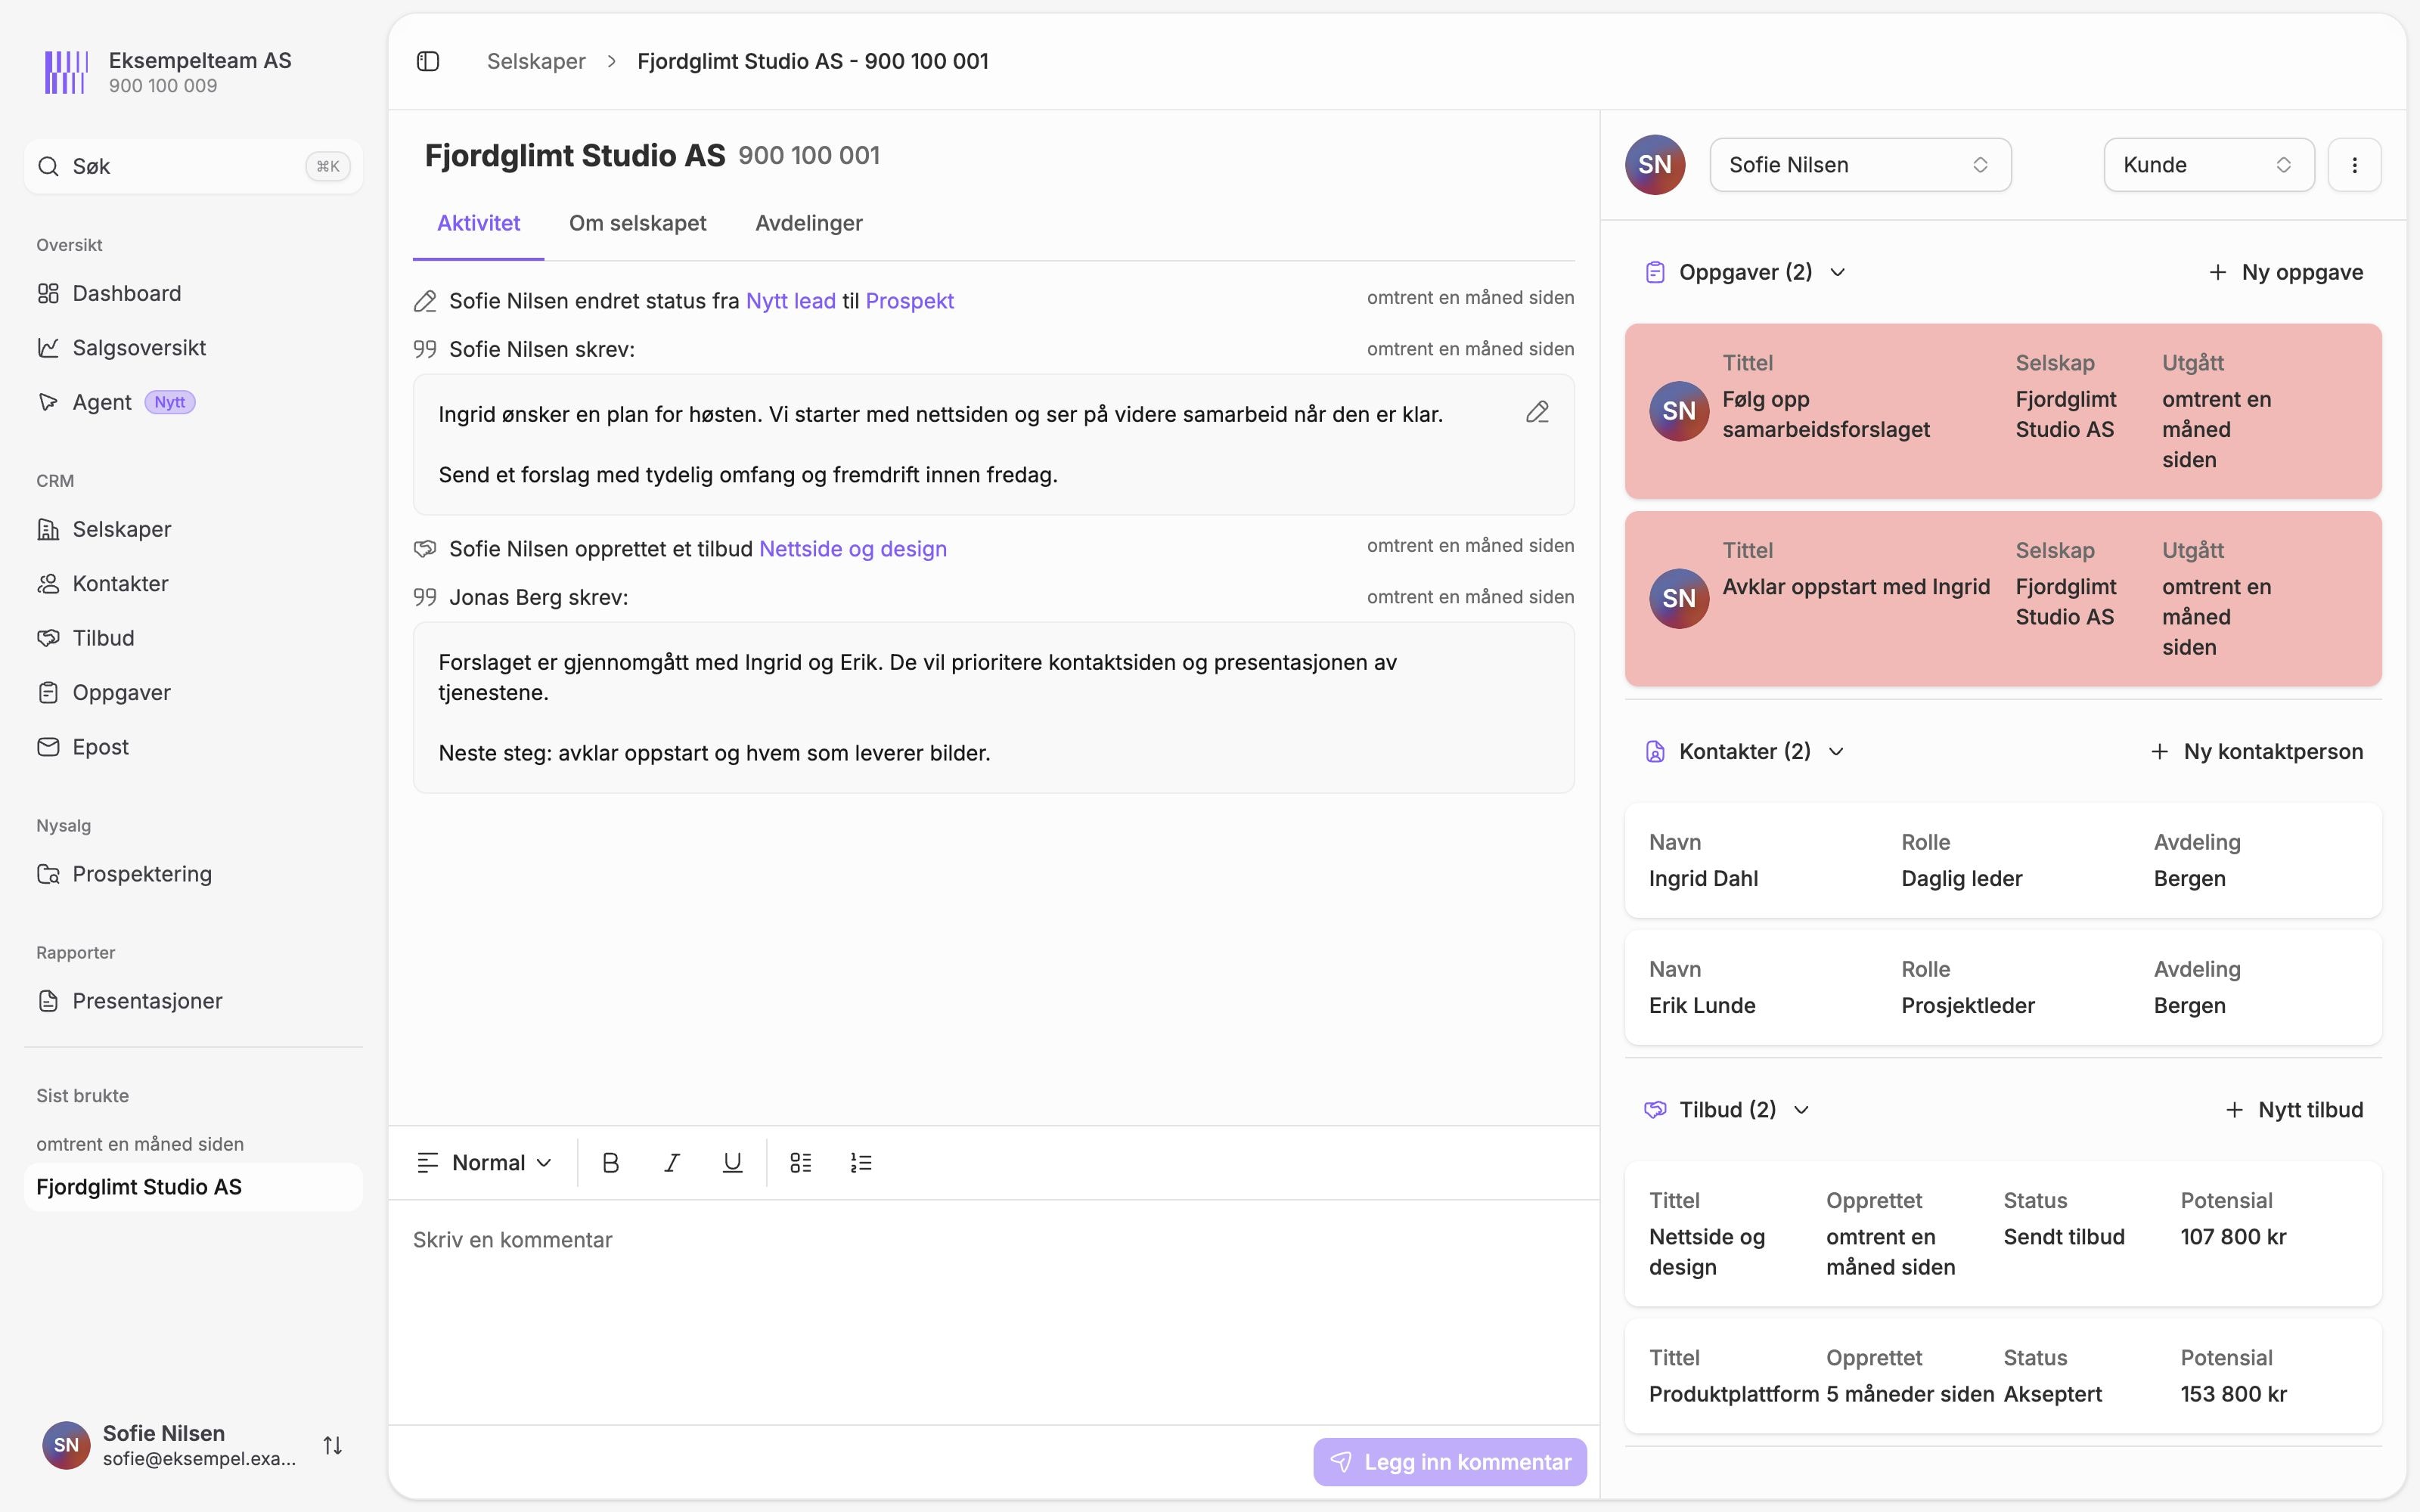Open the Agent page
The image size is (2420, 1512).
click(x=194, y=402)
